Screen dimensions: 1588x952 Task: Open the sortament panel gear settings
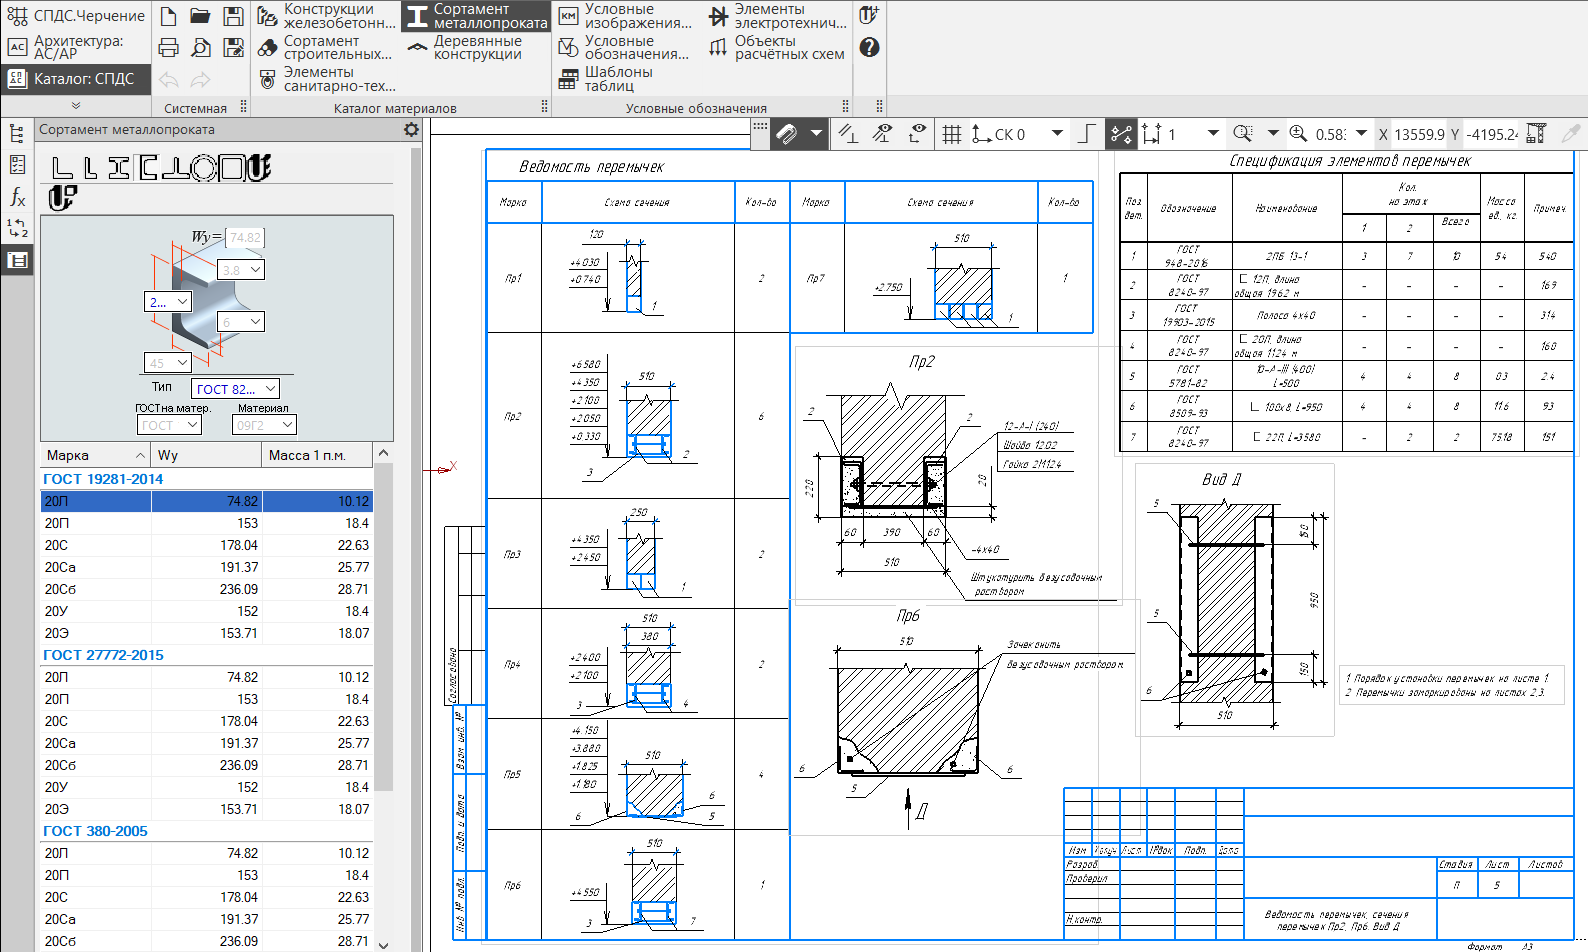(x=410, y=130)
